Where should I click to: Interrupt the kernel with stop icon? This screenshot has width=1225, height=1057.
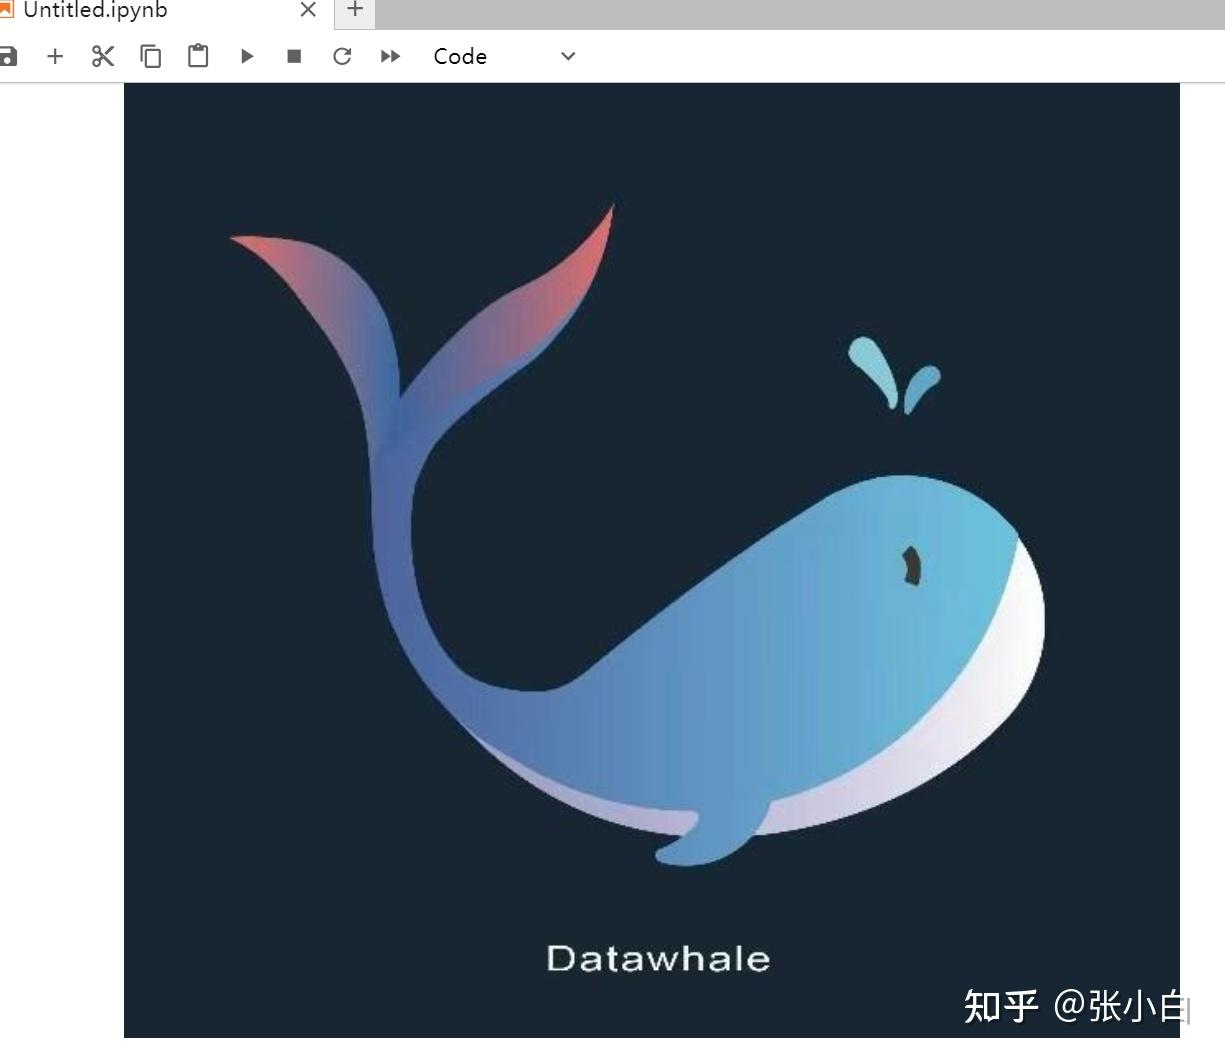click(294, 56)
